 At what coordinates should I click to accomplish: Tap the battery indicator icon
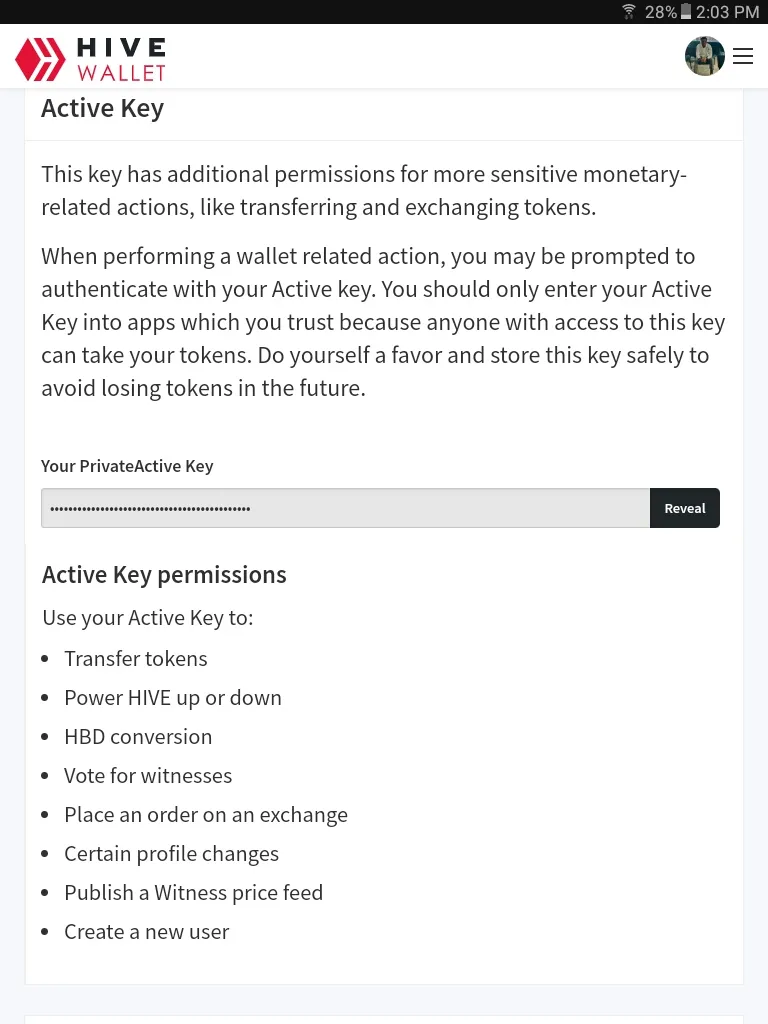pyautogui.click(x=686, y=12)
